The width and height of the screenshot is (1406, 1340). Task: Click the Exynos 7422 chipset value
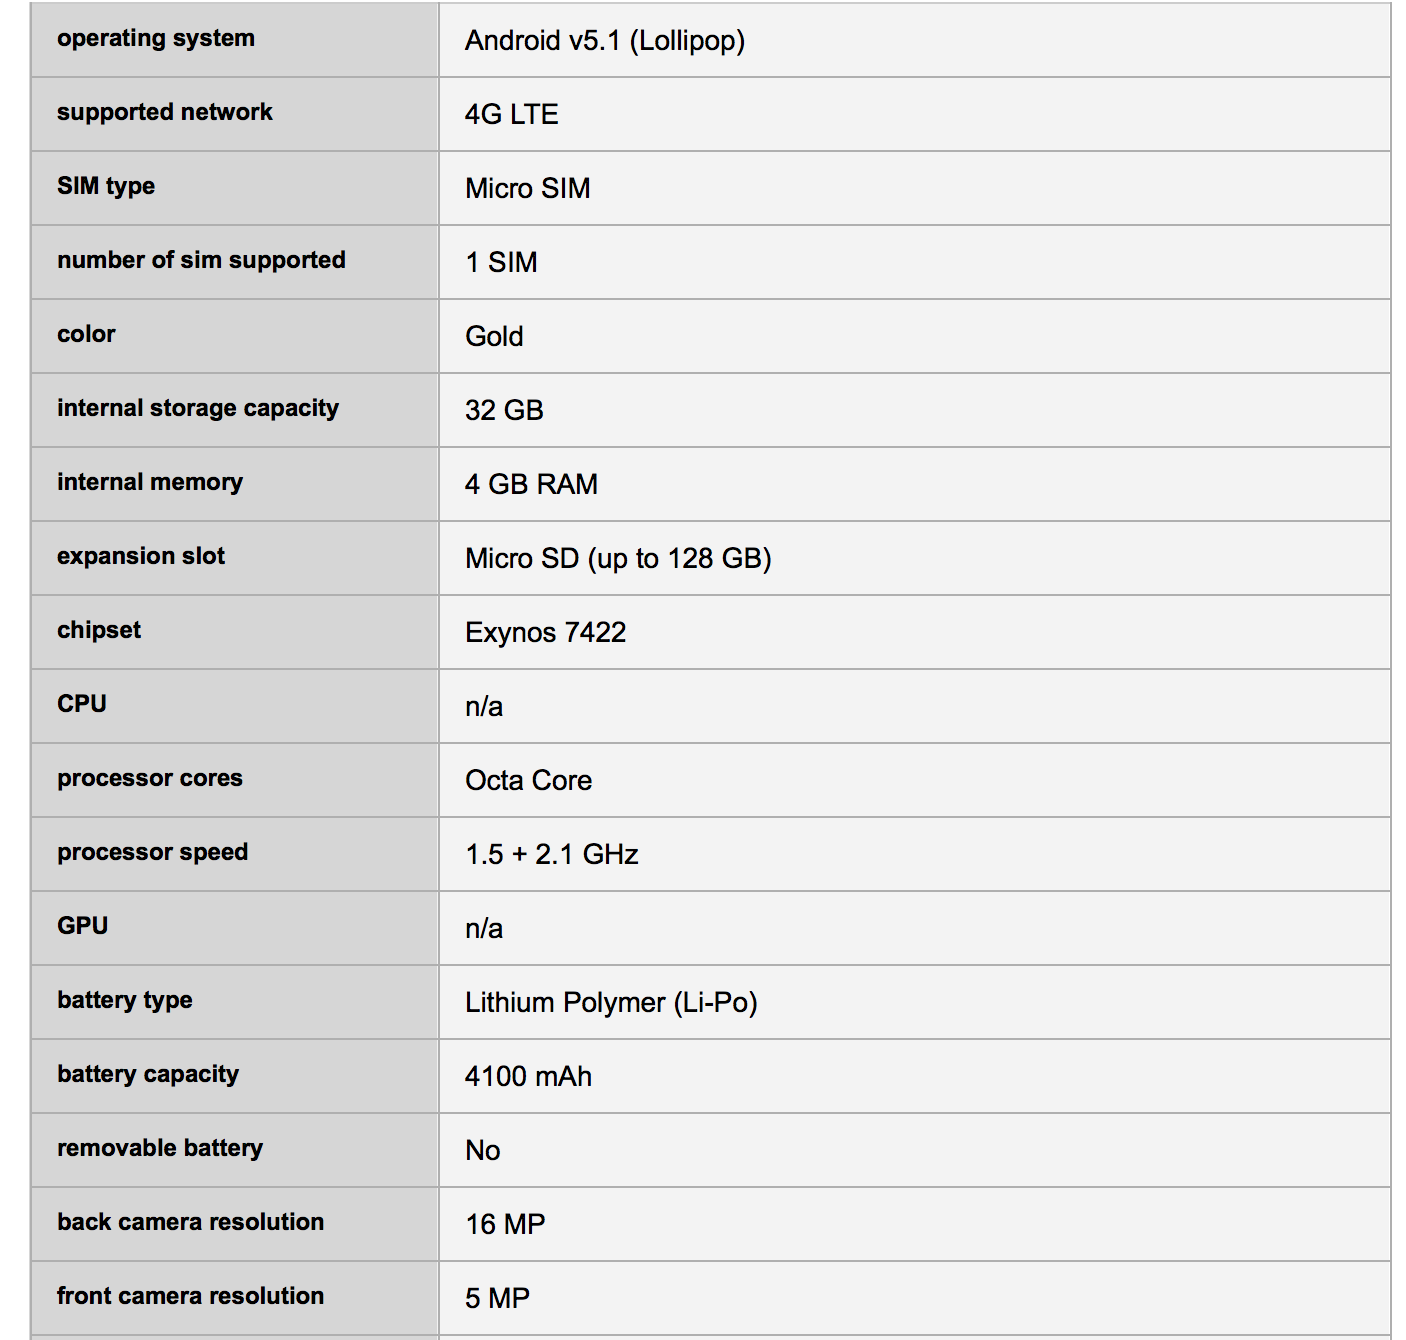545,633
